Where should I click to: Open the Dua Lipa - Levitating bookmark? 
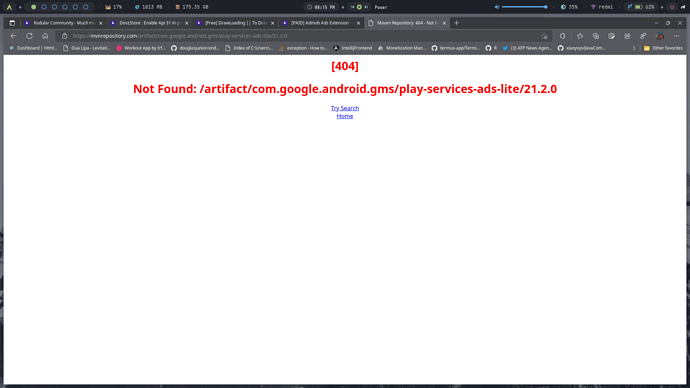[x=87, y=48]
